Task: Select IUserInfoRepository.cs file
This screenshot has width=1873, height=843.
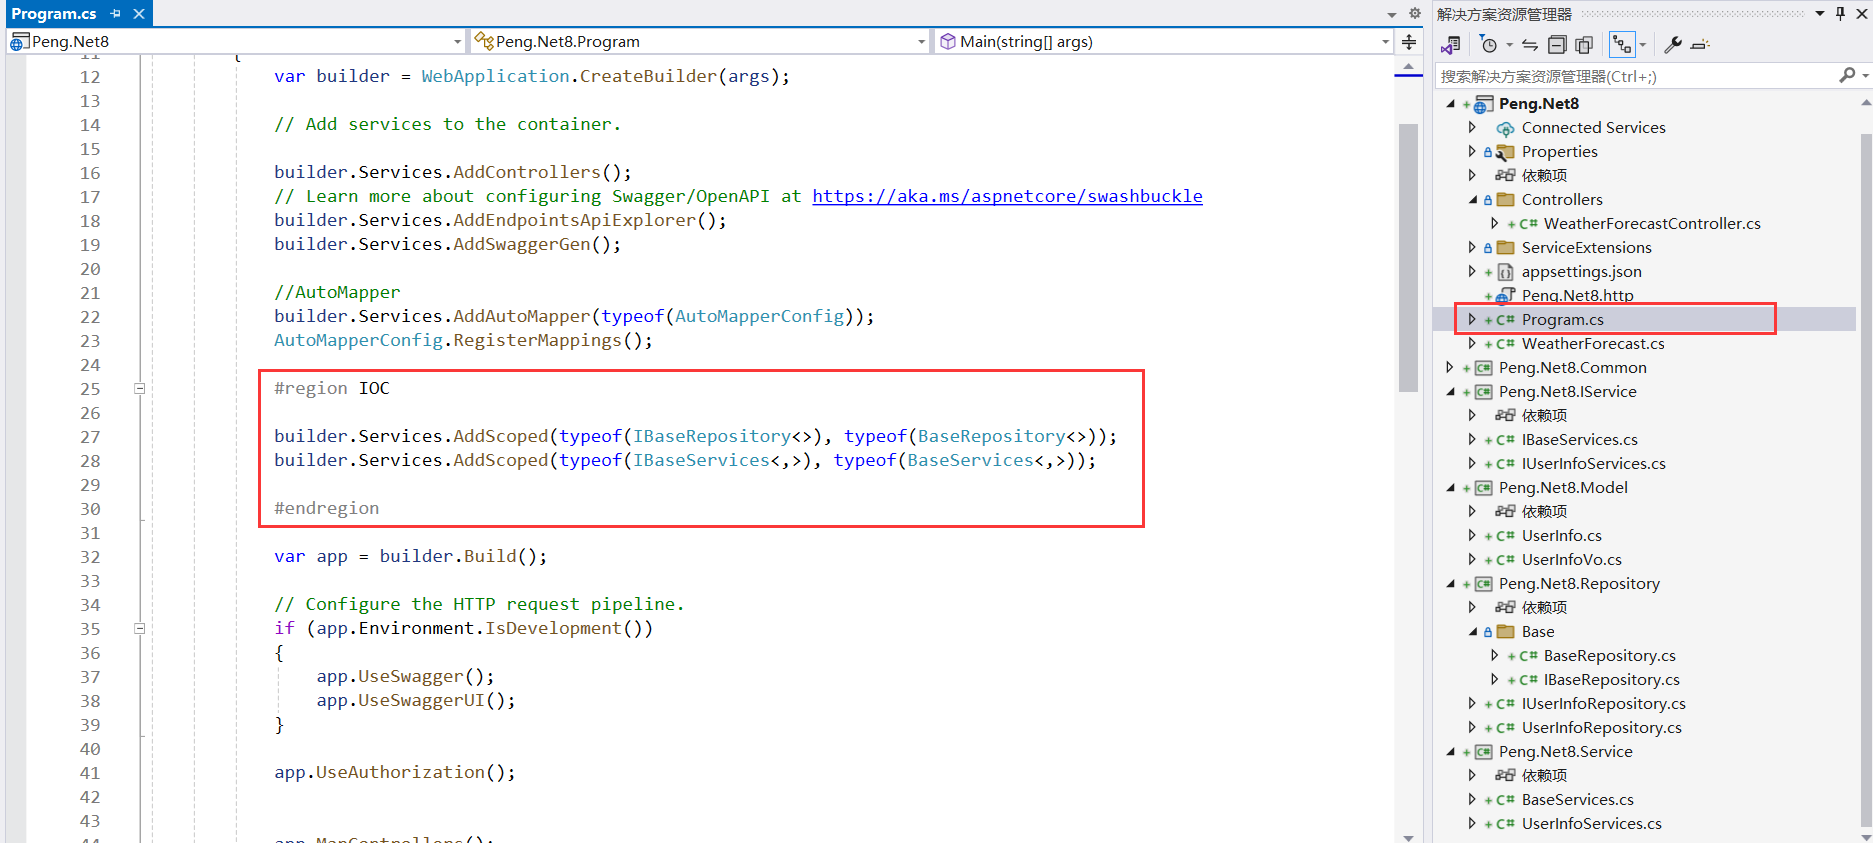Action: [x=1603, y=704]
